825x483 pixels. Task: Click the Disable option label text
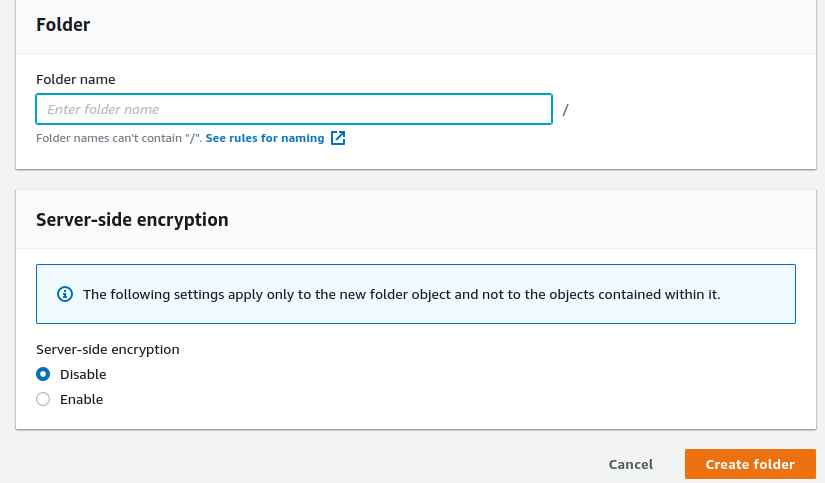click(x=83, y=374)
